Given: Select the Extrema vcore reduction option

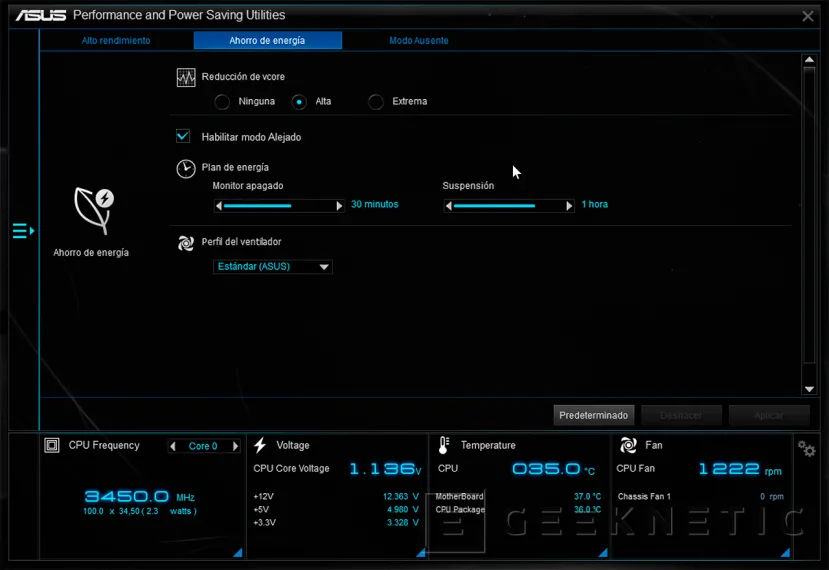Looking at the screenshot, I should pos(376,102).
